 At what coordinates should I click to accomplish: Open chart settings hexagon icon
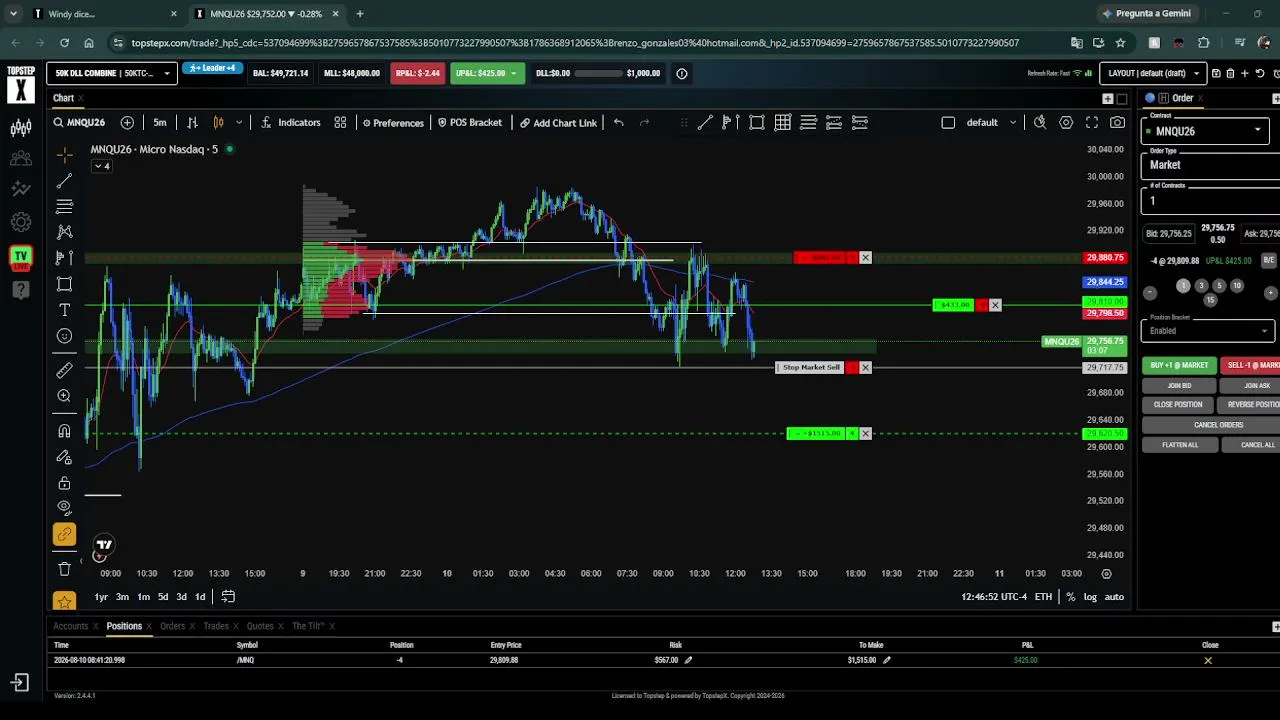(x=1066, y=123)
